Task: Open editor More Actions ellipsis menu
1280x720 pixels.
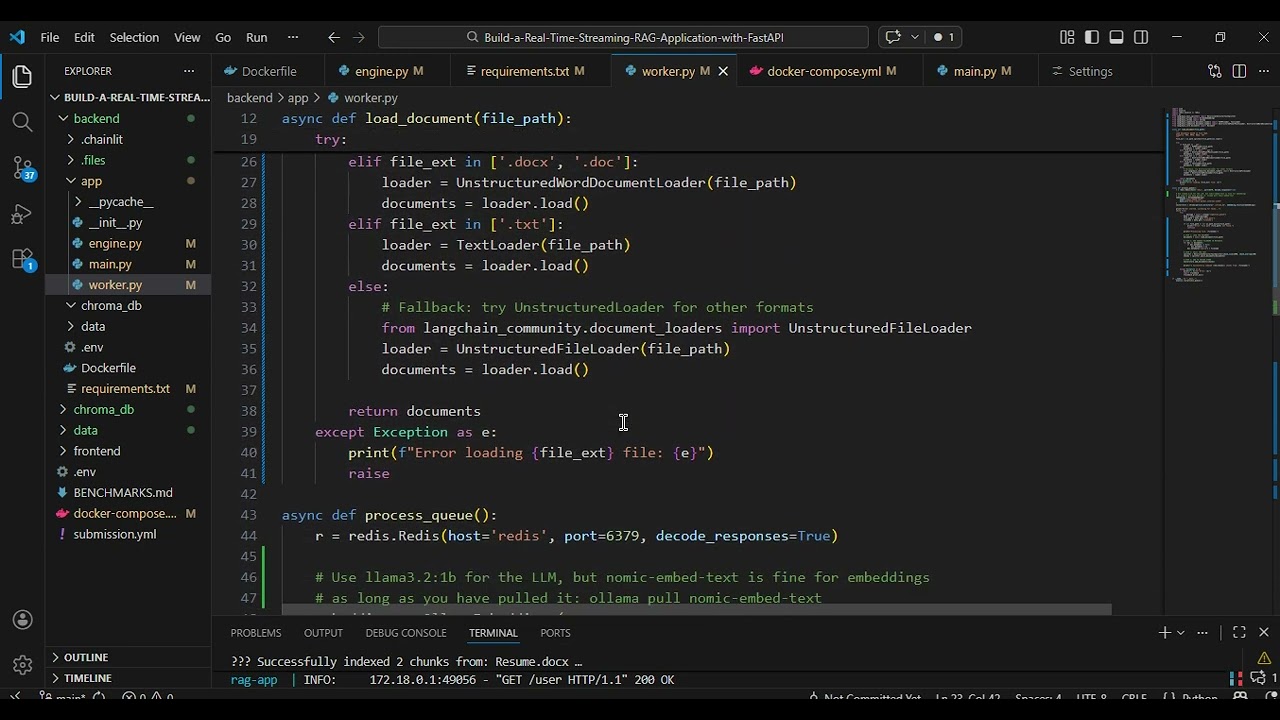Action: point(1263,71)
